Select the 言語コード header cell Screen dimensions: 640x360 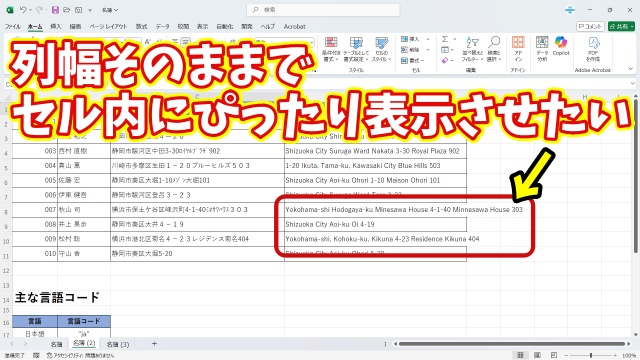(x=84, y=321)
